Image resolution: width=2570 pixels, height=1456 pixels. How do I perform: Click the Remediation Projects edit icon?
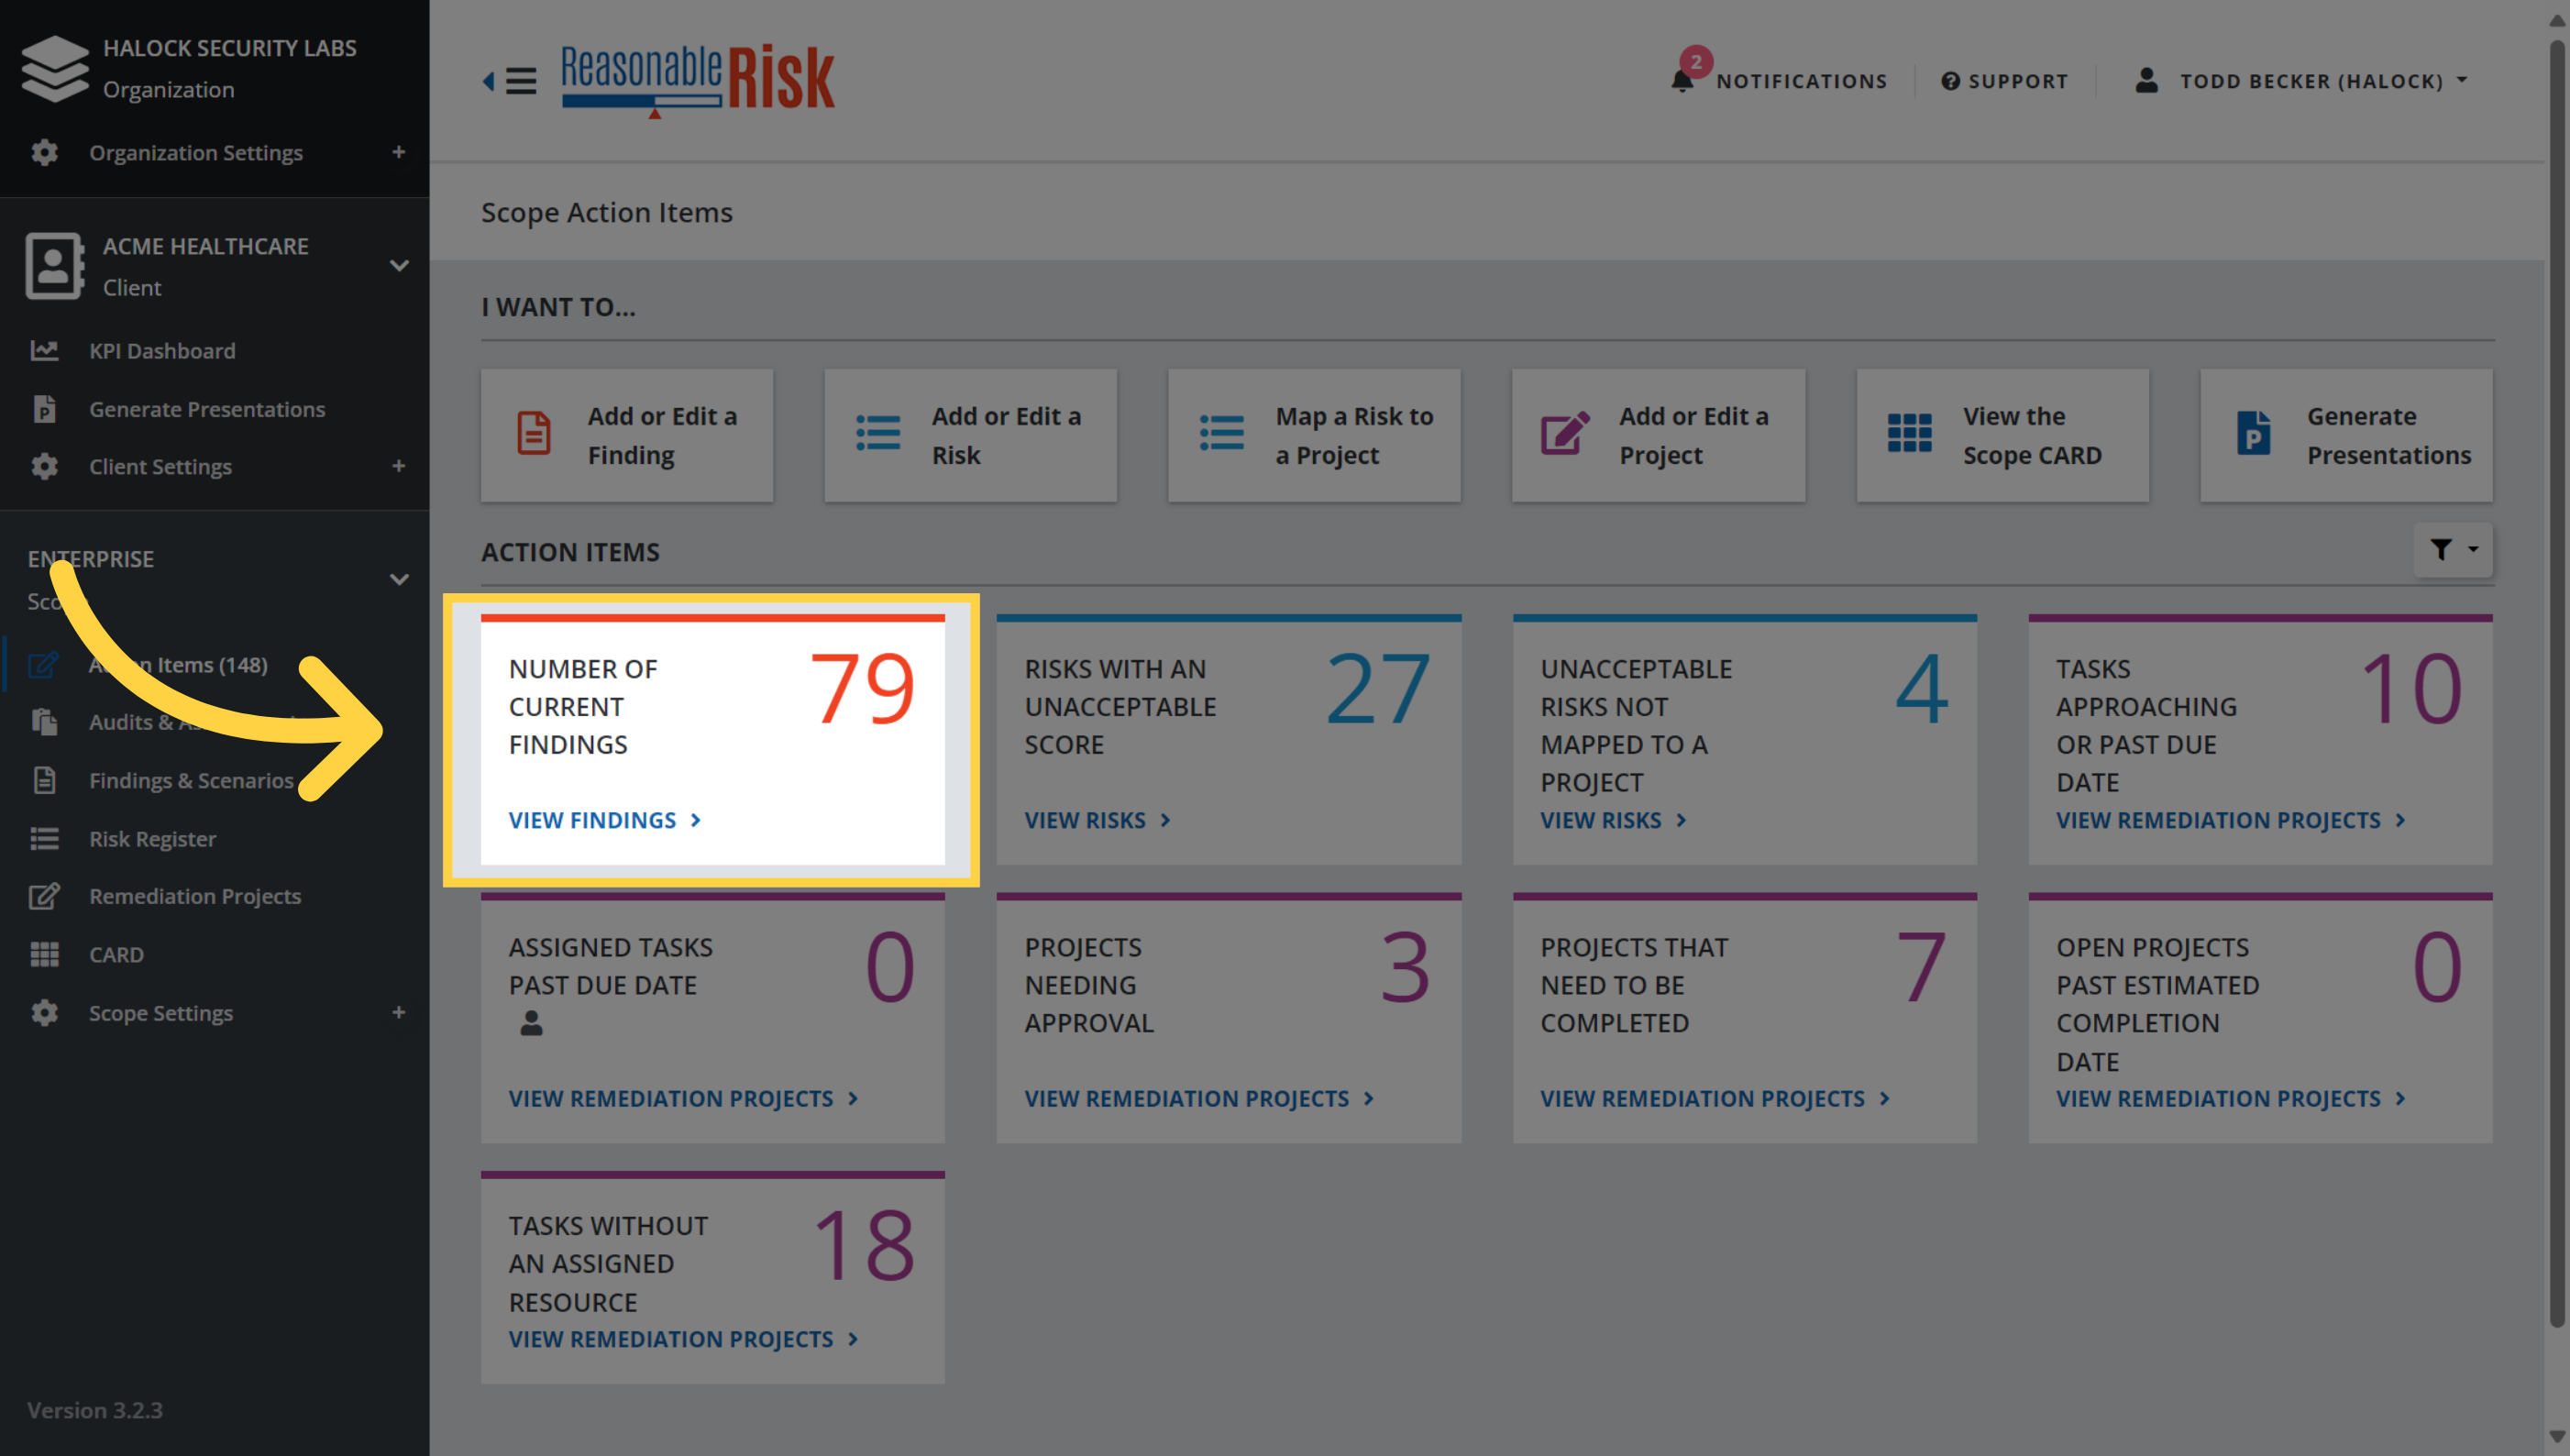point(44,896)
